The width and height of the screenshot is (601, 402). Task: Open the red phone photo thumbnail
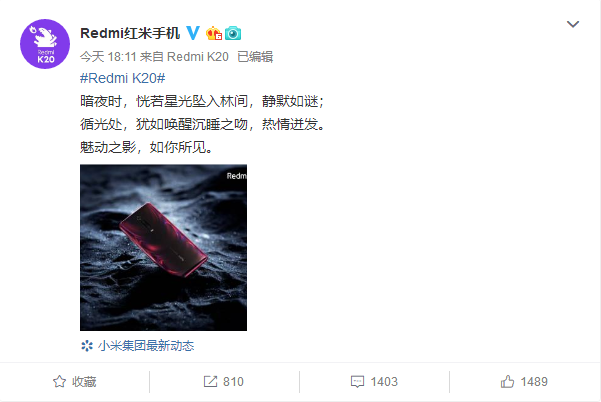pyautogui.click(x=163, y=248)
